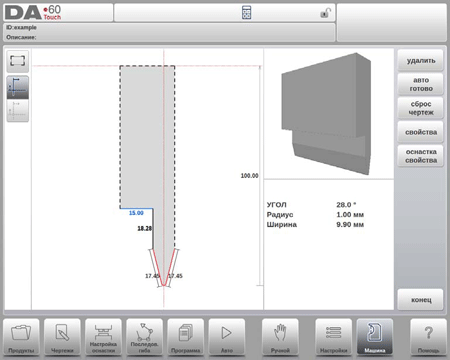The height and width of the screenshot is (360, 450).
Task: Open the Чертежи drawing tab
Action: tap(62, 337)
